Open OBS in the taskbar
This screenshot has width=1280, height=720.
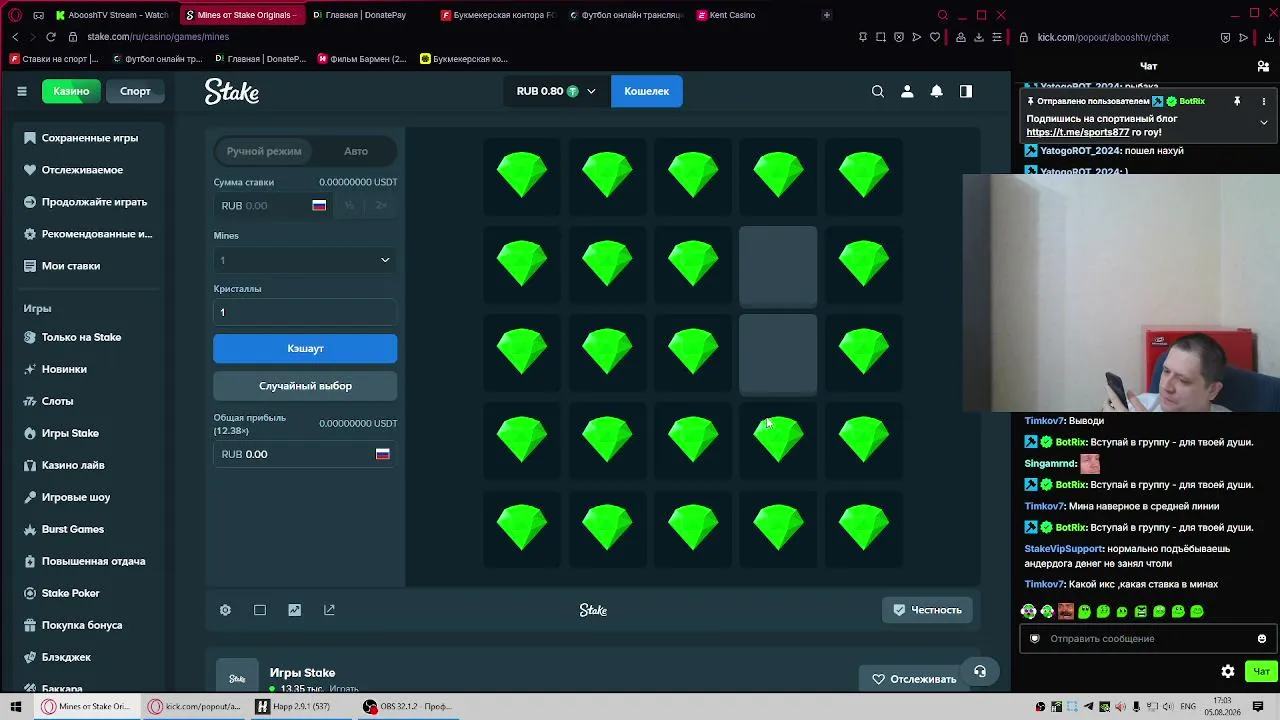tap(408, 707)
